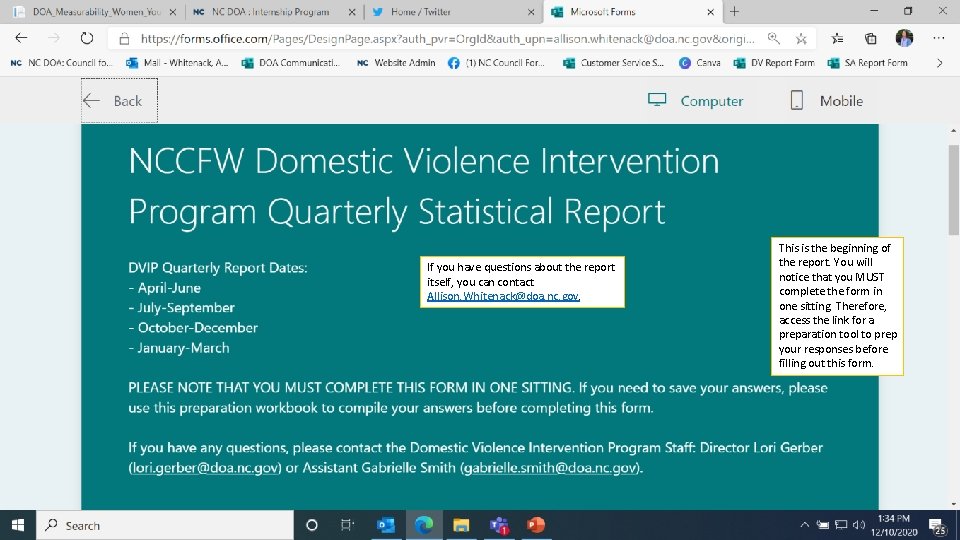Open Microsoft Teams from the taskbar
Image resolution: width=960 pixels, height=540 pixels.
click(x=499, y=525)
